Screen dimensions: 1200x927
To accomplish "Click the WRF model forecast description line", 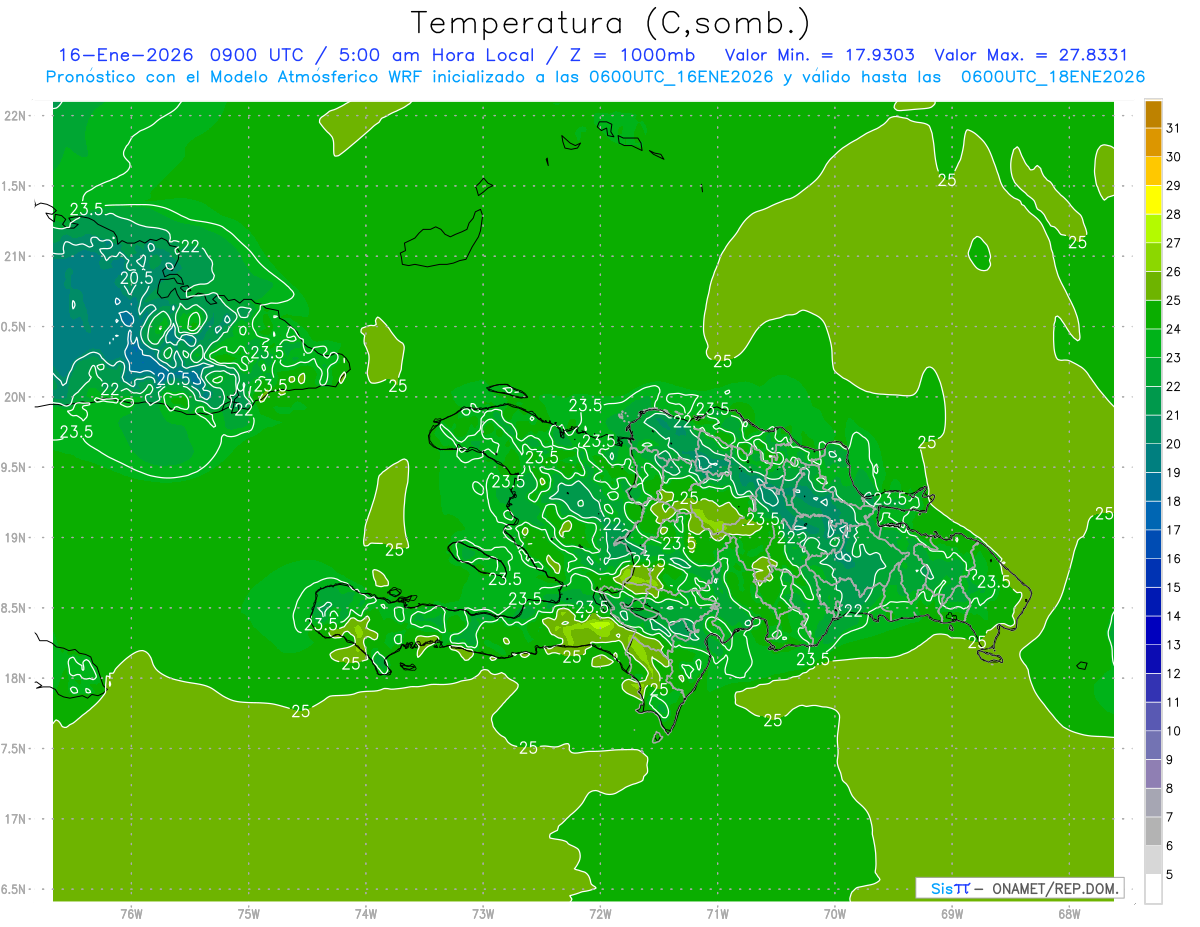I will (596, 77).
